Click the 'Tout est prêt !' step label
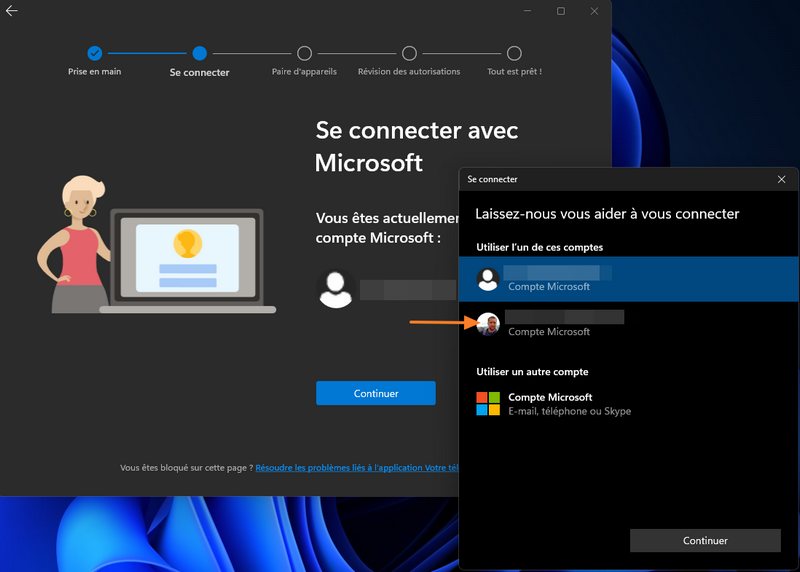Viewport: 800px width, 572px height. click(x=514, y=71)
